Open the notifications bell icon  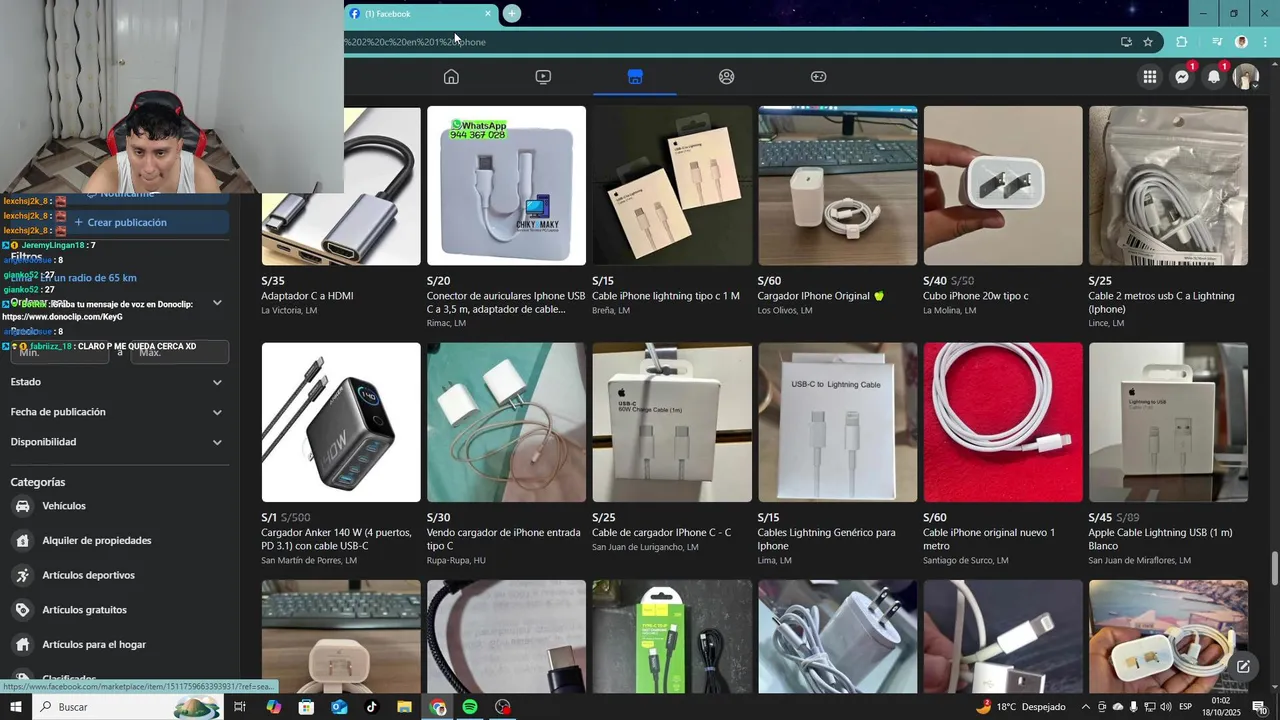[x=1214, y=77]
